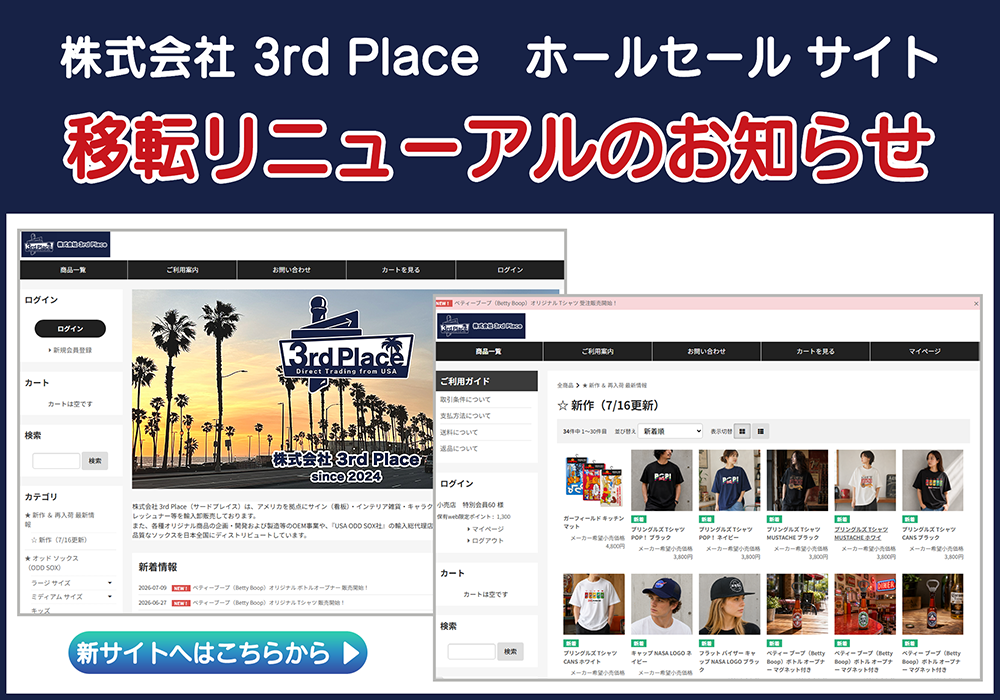Open 送料について guide link
Viewport: 1000px width, 700px height.
coord(459,432)
